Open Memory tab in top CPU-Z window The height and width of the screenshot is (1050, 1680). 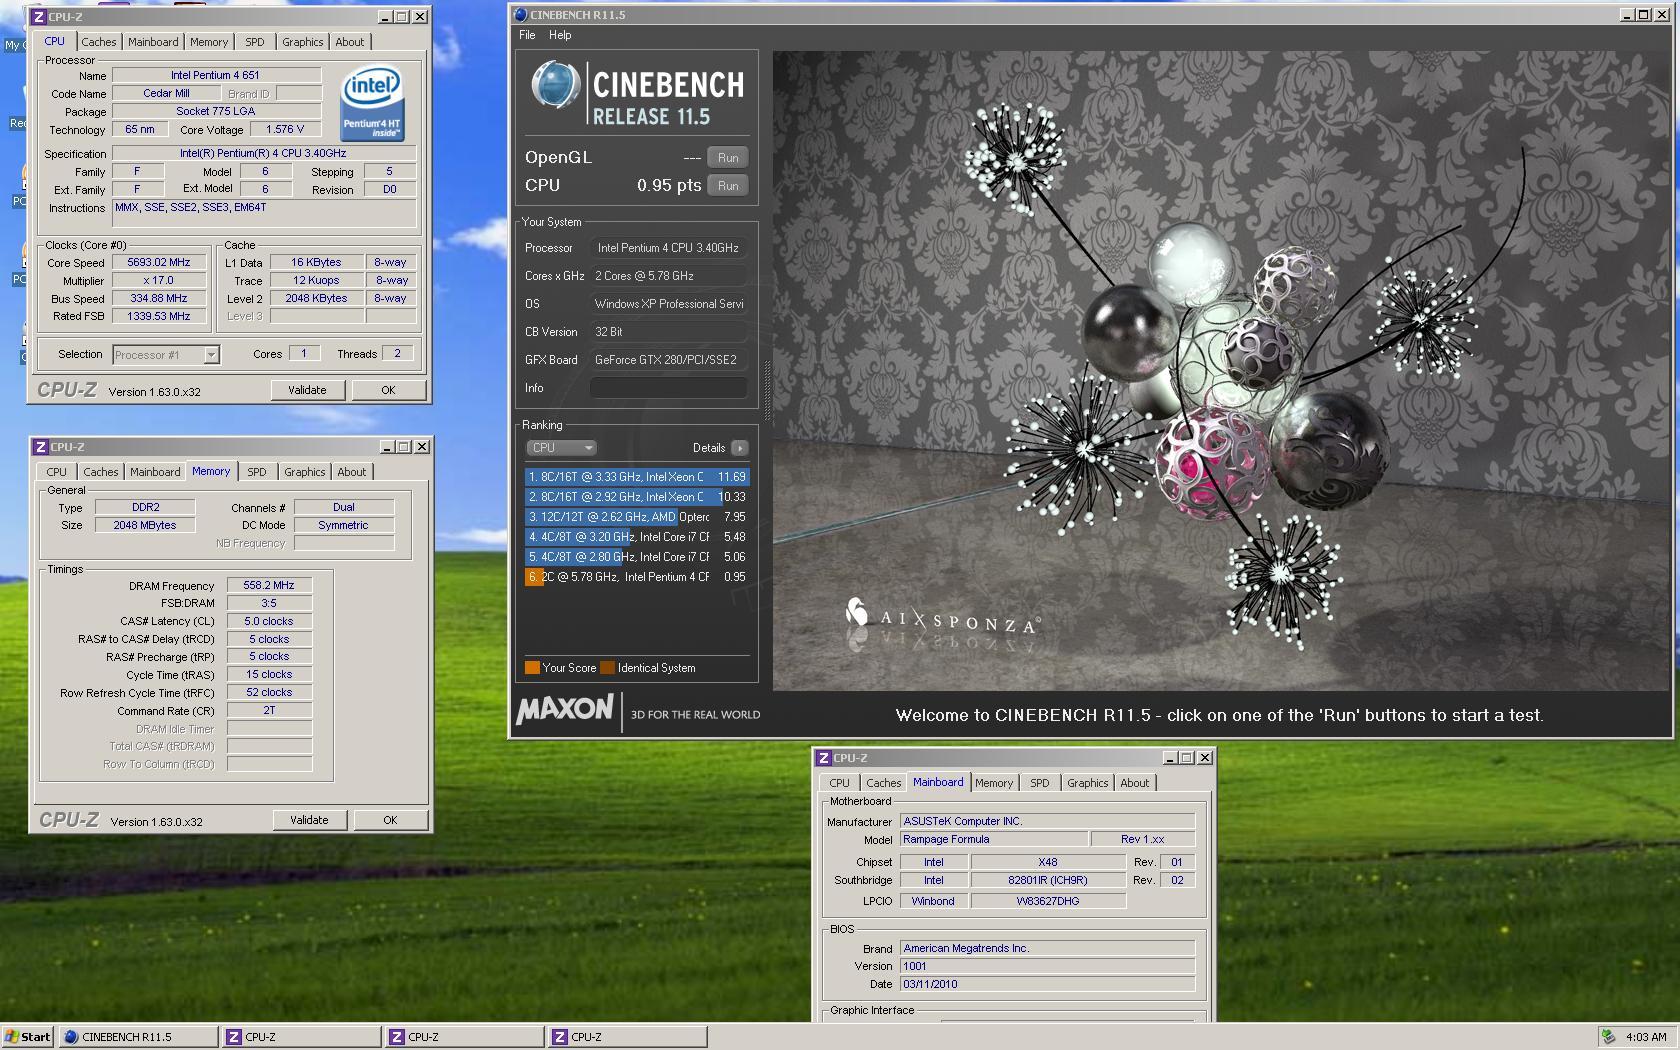(x=209, y=42)
